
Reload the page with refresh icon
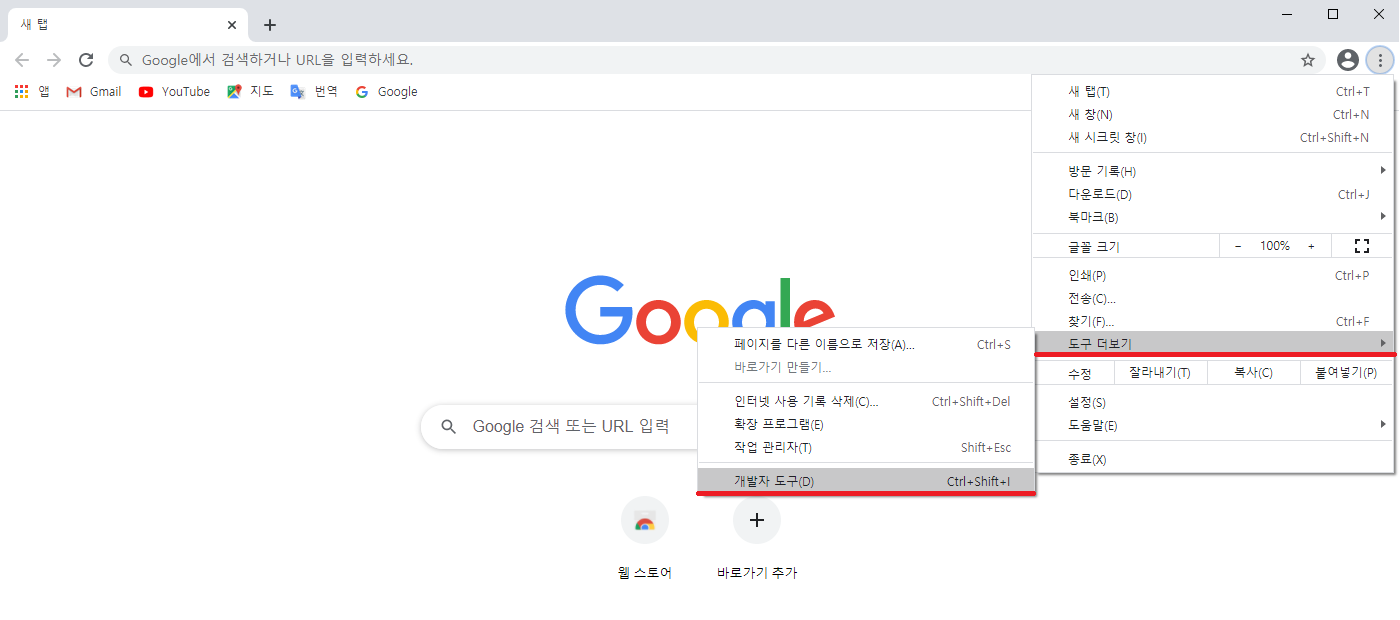point(86,60)
